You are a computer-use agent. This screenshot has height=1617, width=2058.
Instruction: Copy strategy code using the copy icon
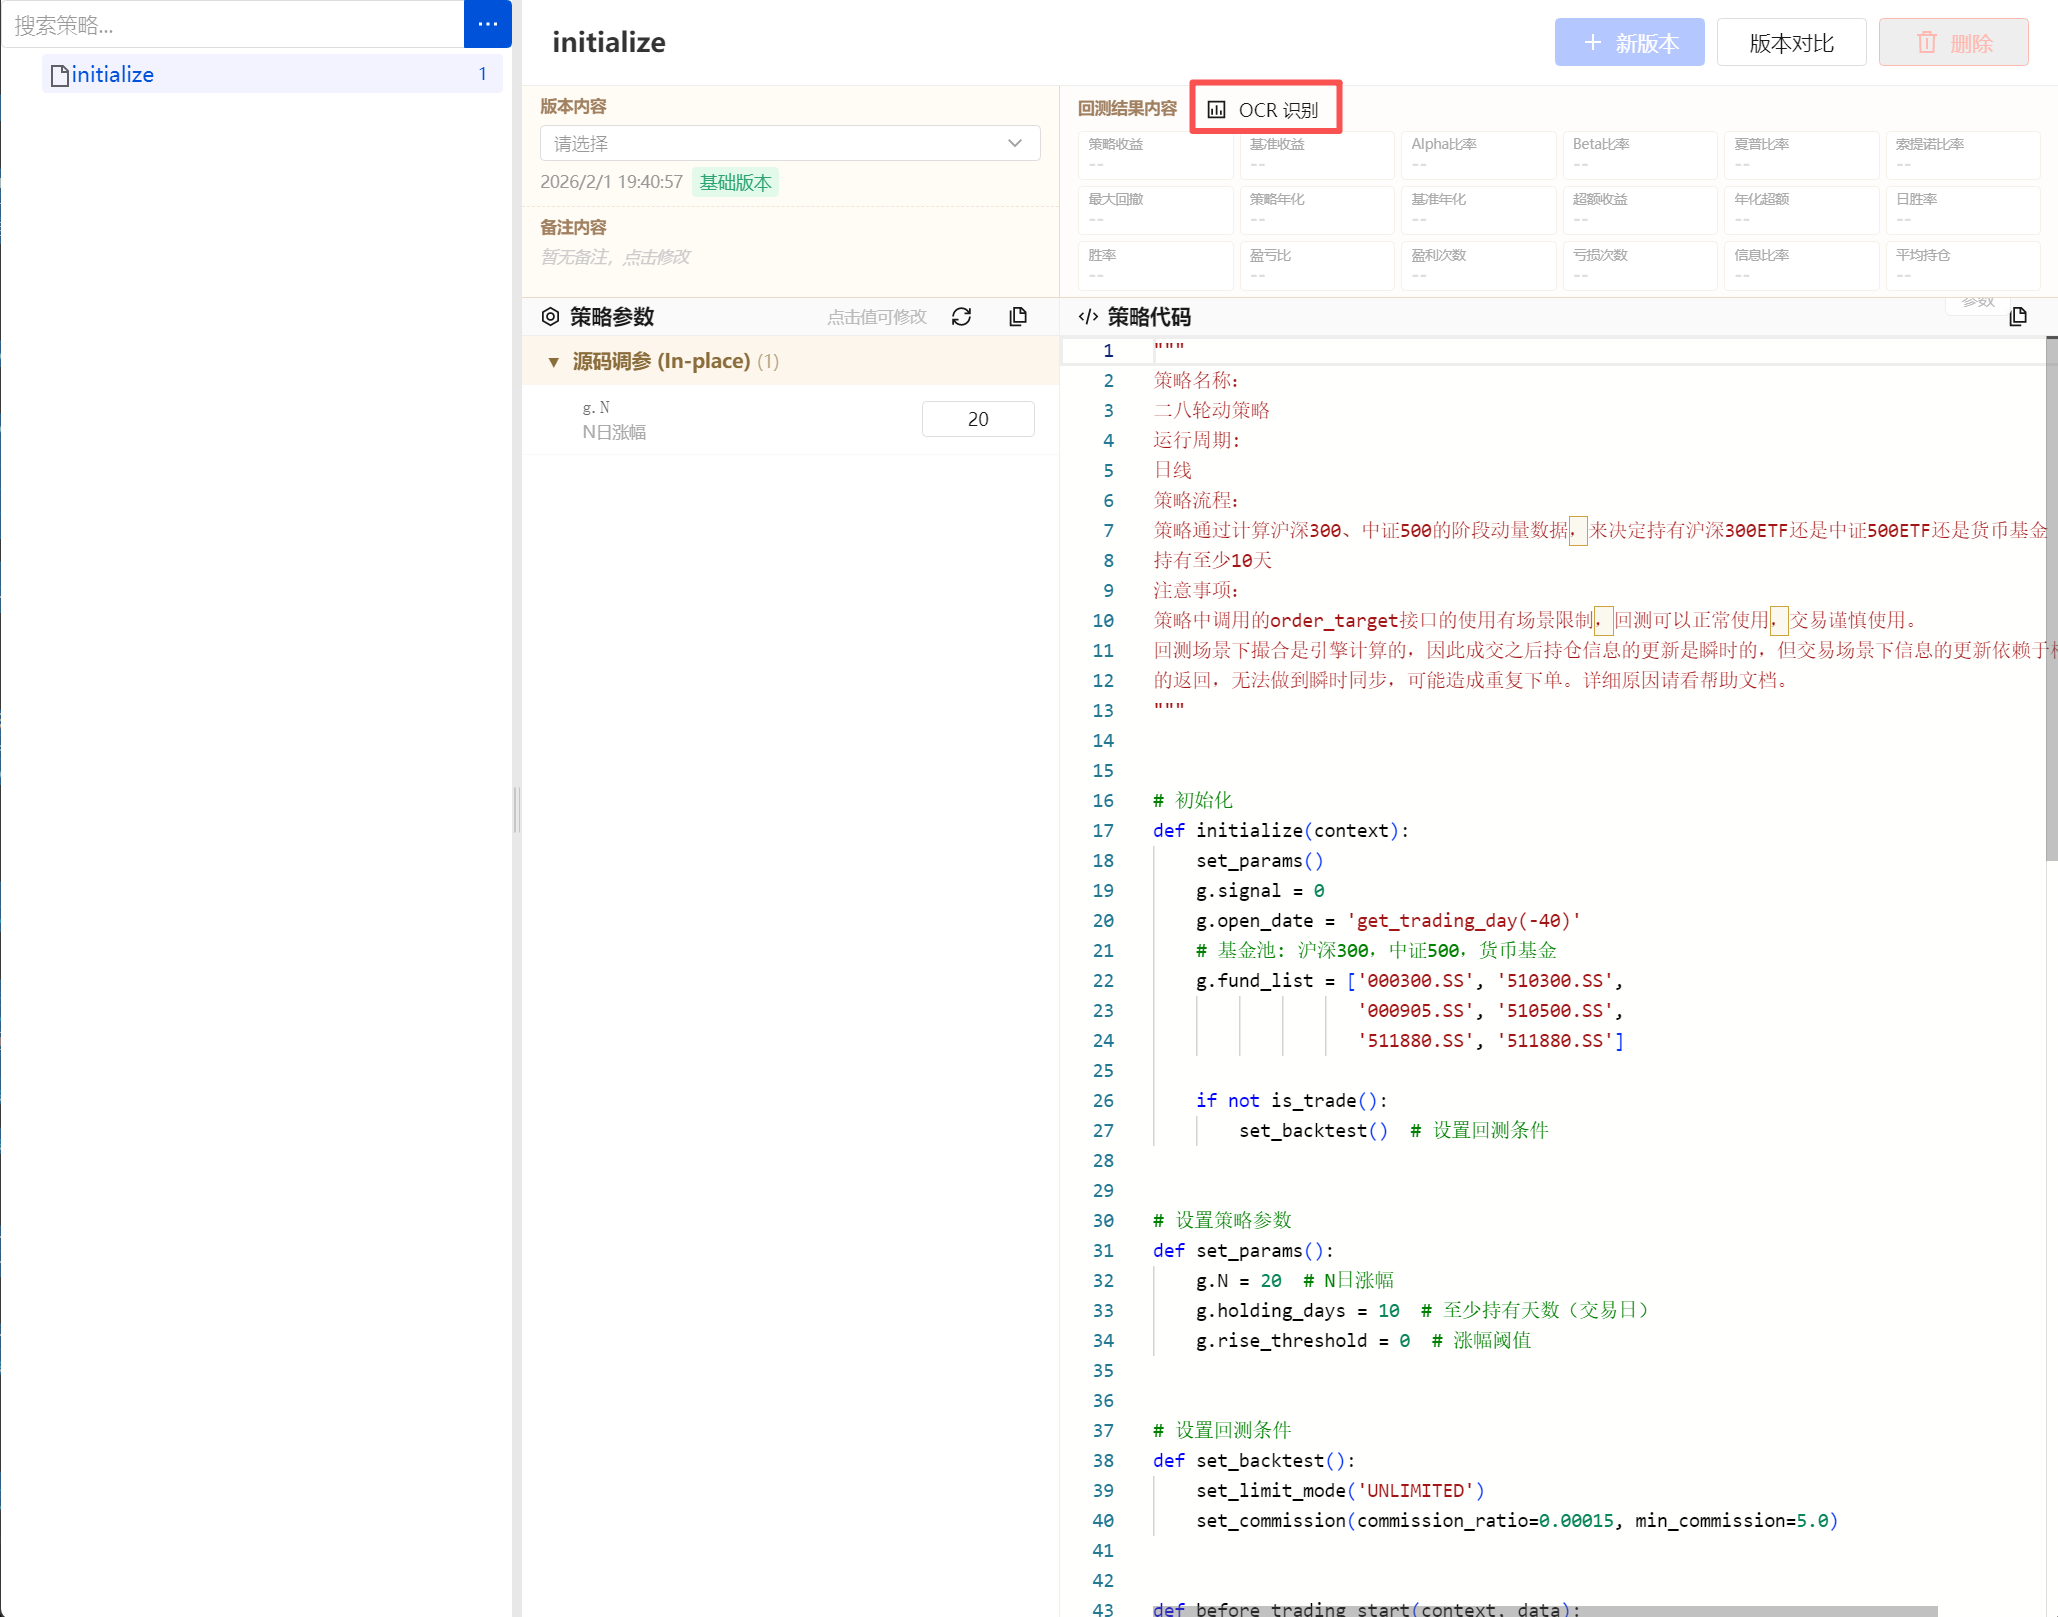[x=2018, y=317]
